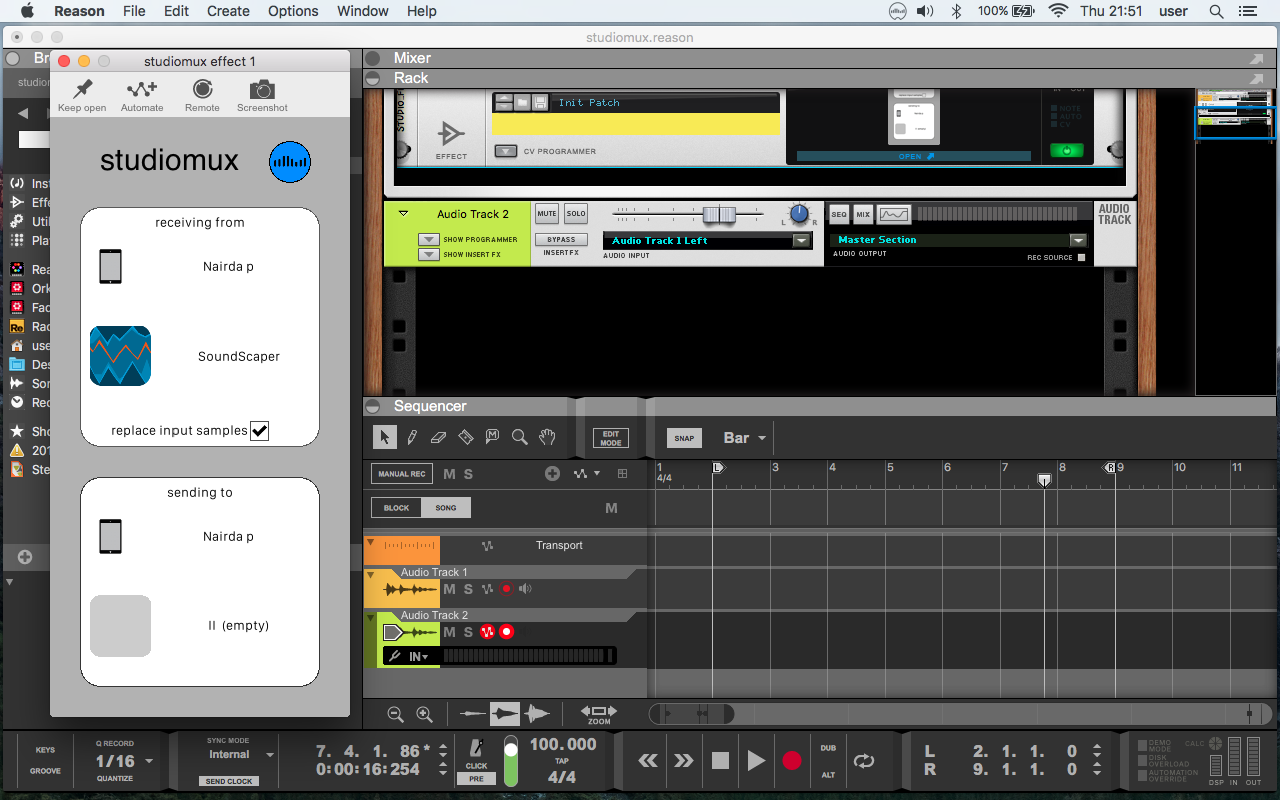Switch to SONG view
Image resolution: width=1280 pixels, height=800 pixels.
446,508
